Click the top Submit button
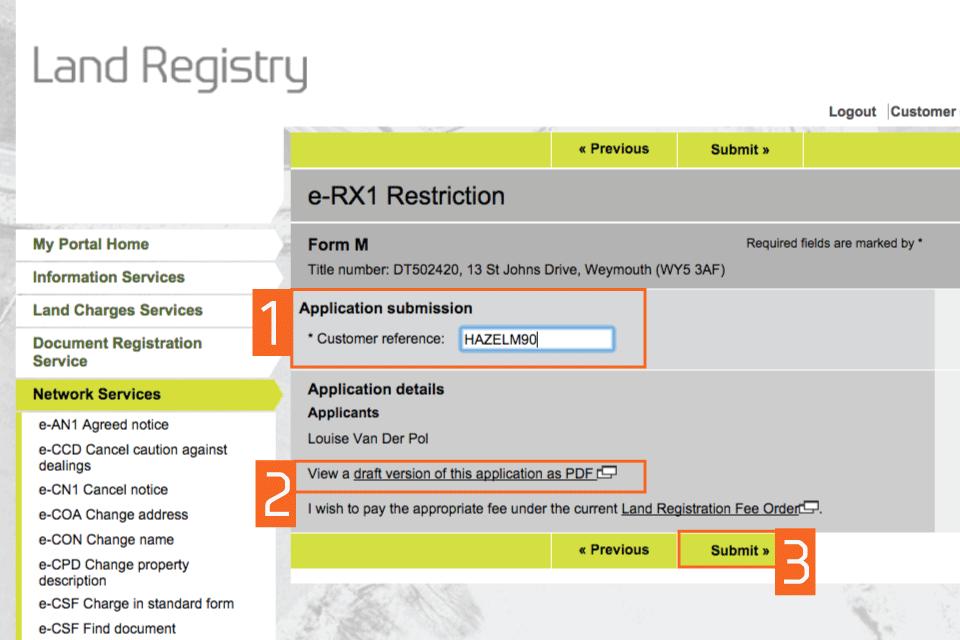 pos(739,149)
